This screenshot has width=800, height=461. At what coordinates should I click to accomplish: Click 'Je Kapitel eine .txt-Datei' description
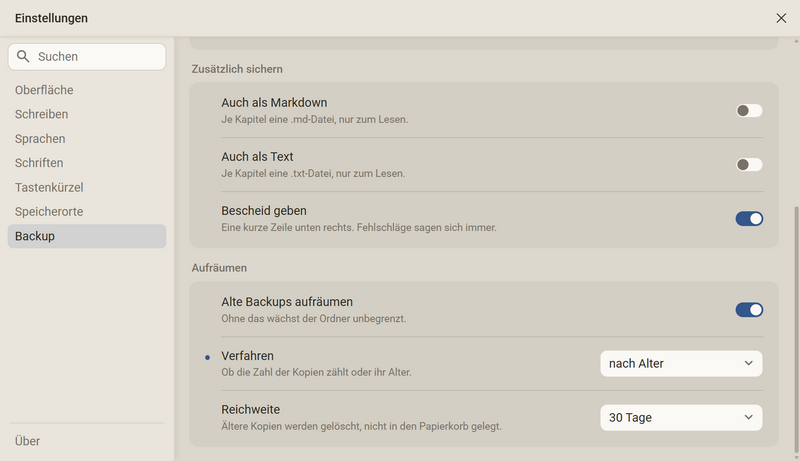(313, 173)
